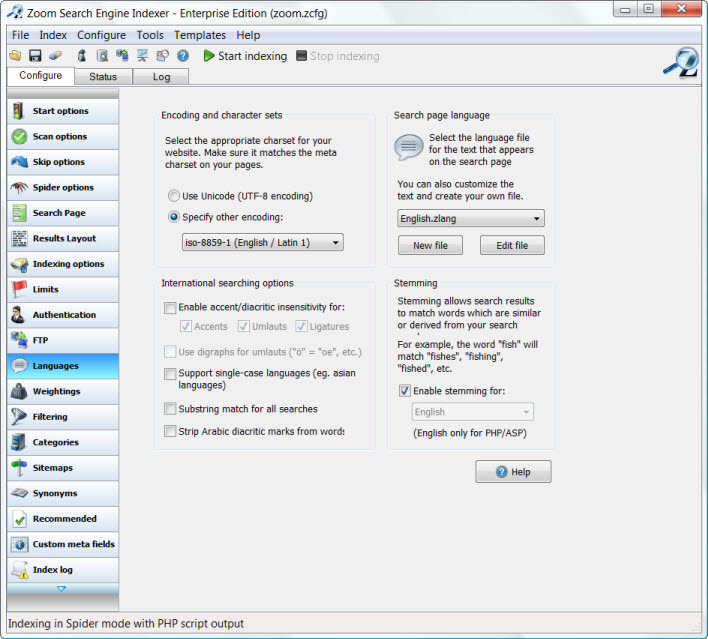This screenshot has height=639, width=708.
Task: Open the Templates menu
Action: [200, 35]
